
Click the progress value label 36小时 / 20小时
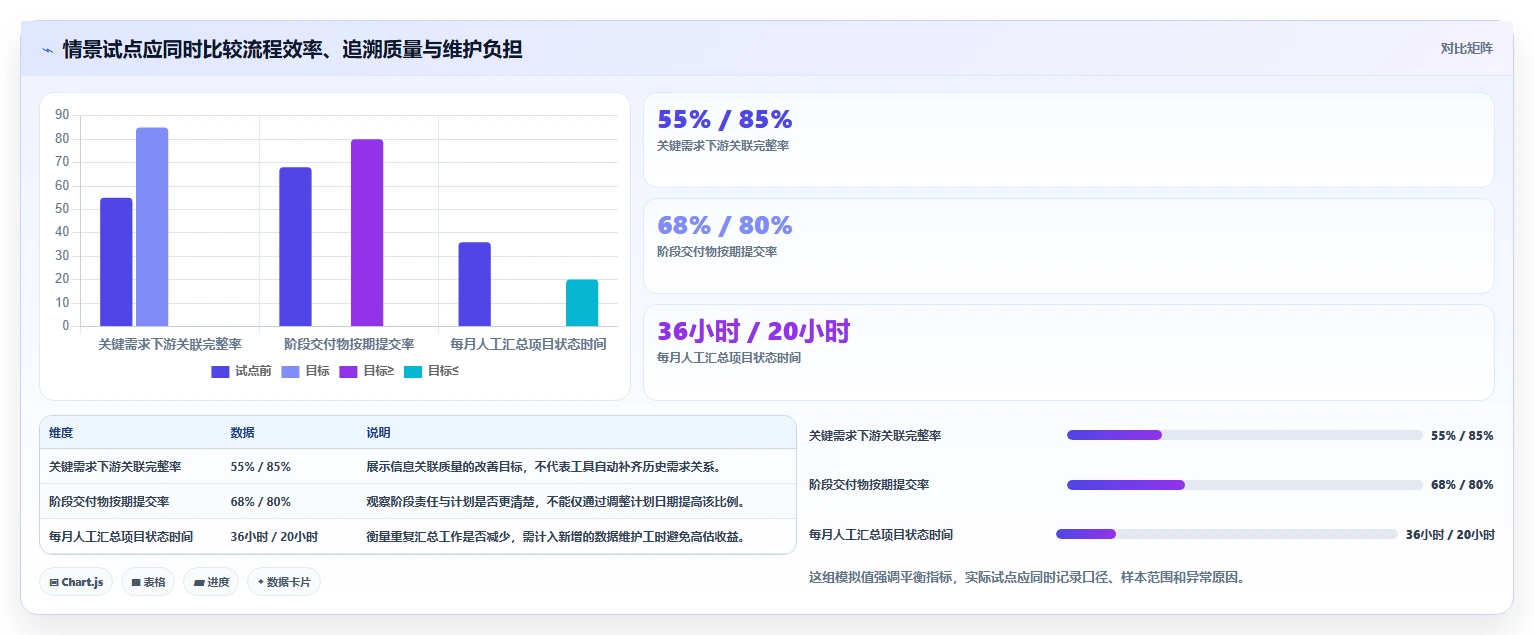point(1450,535)
